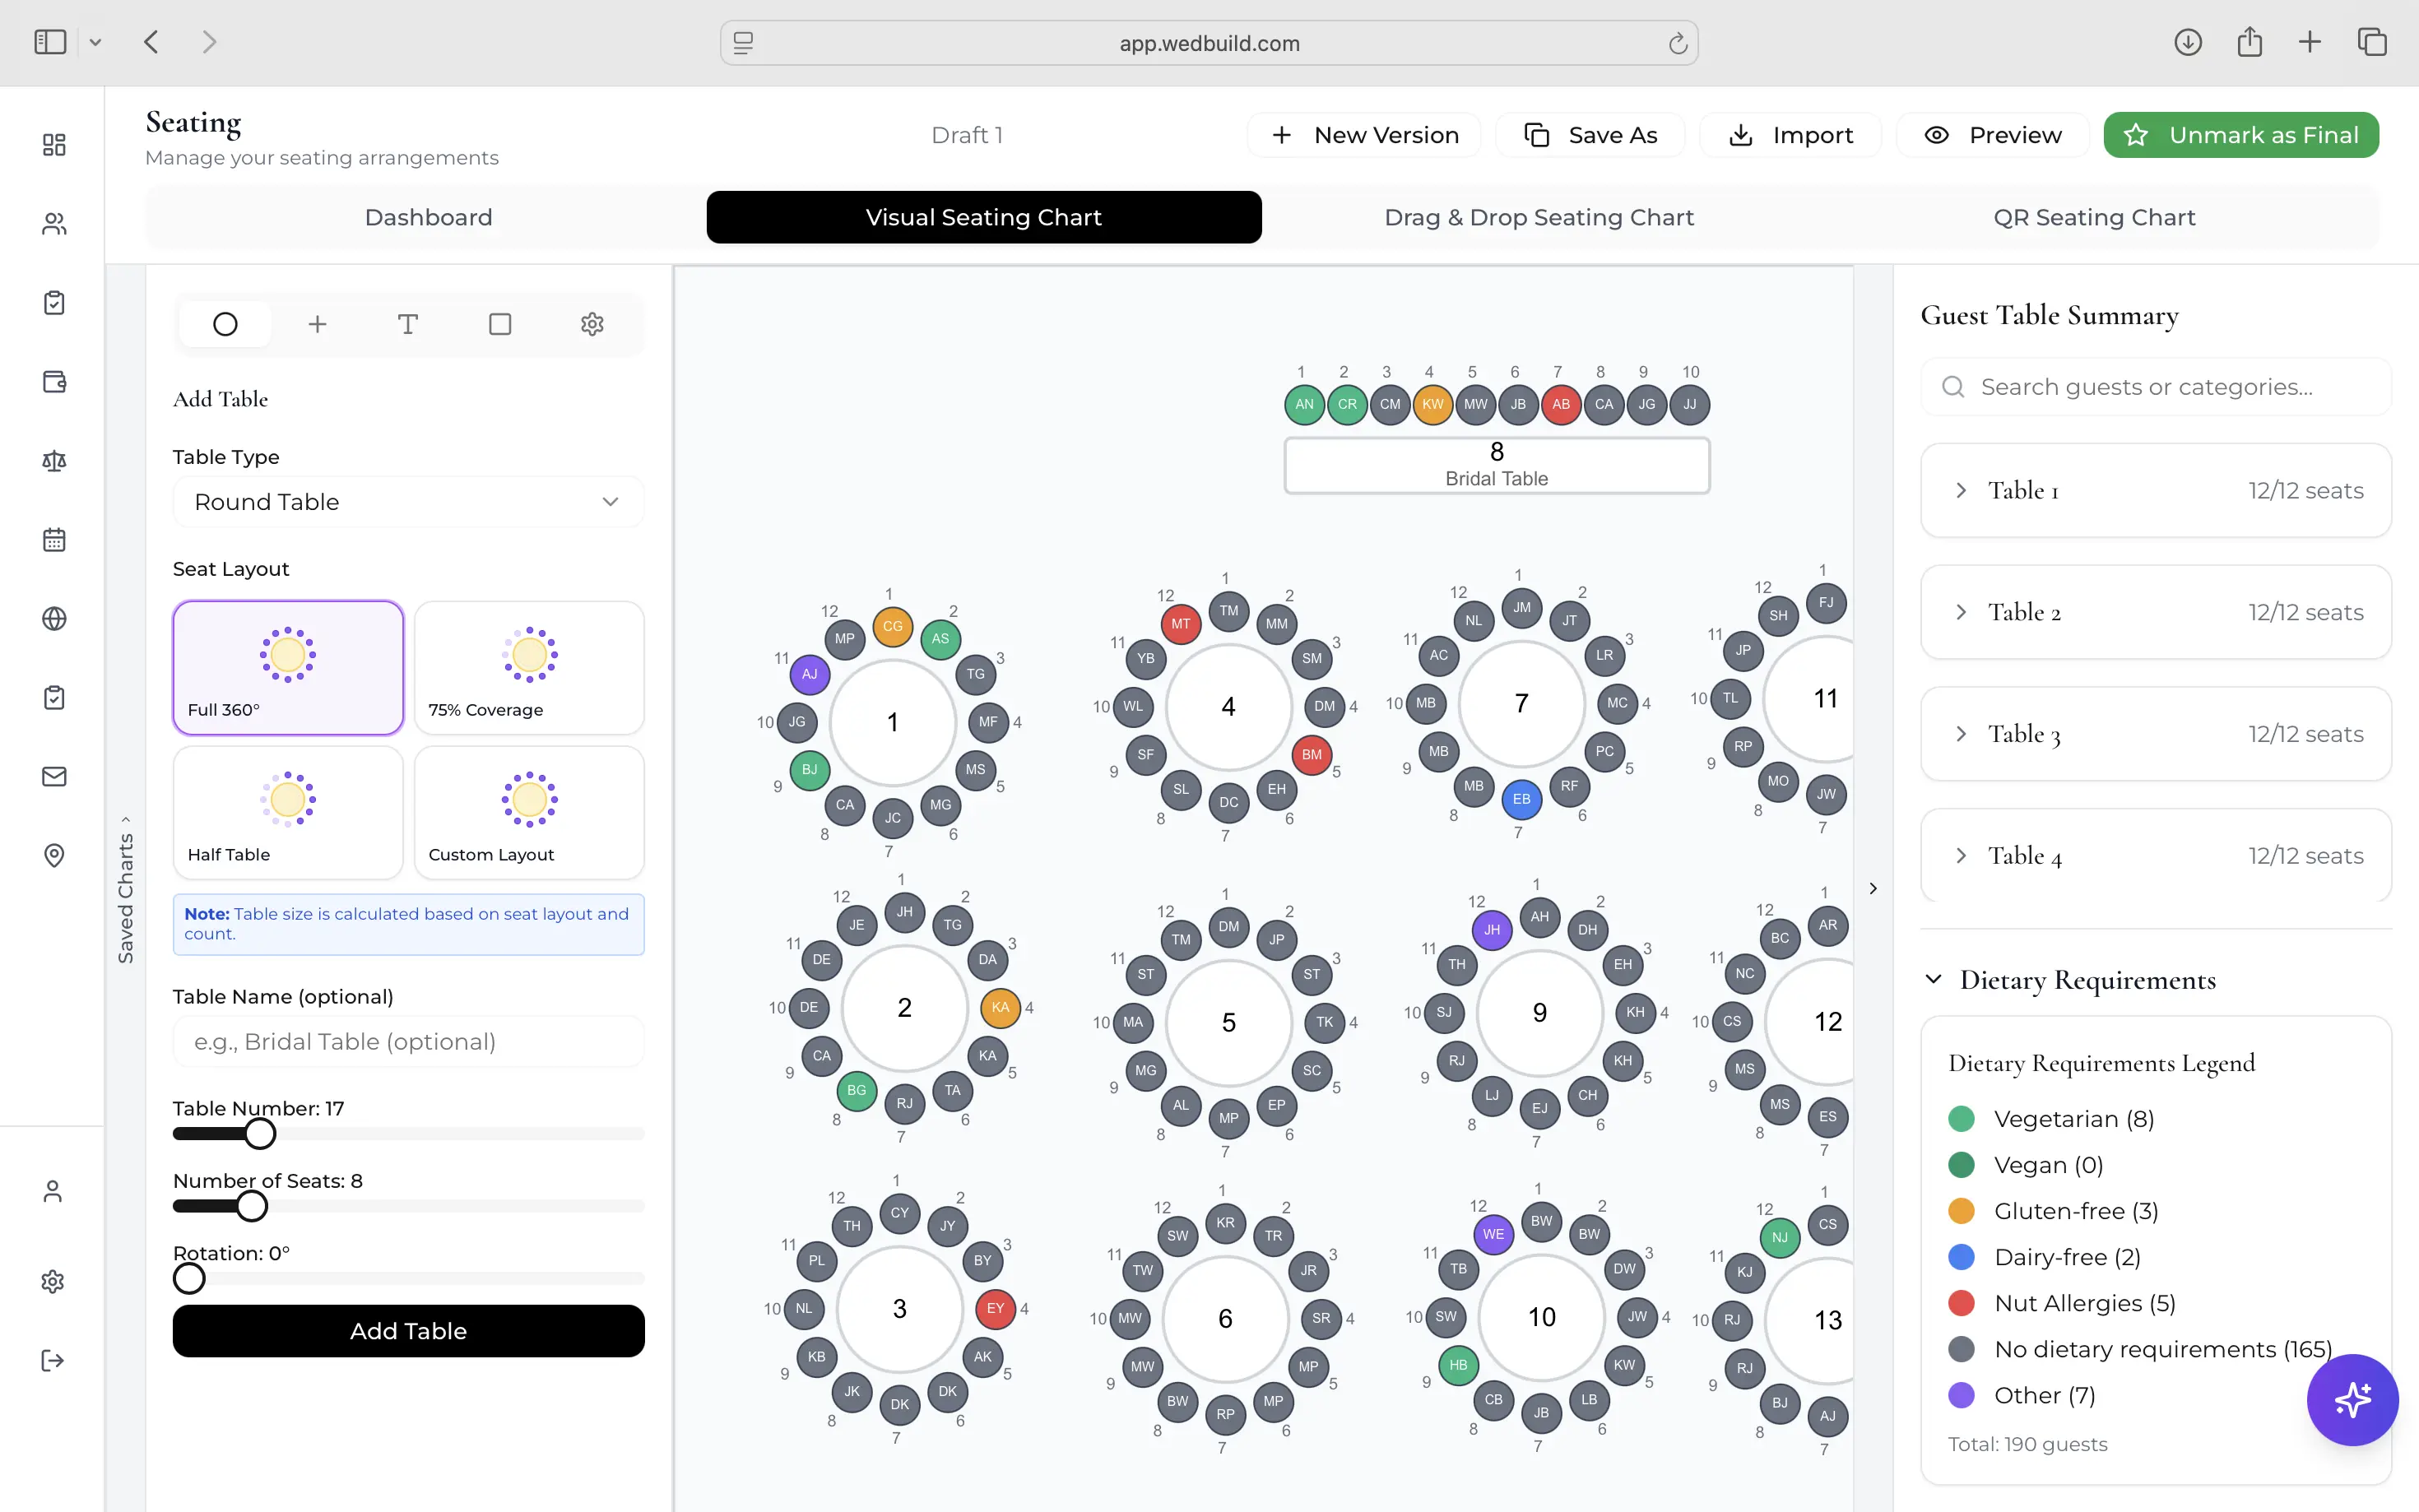Open the Table Type dropdown
The image size is (2419, 1512).
click(x=408, y=502)
